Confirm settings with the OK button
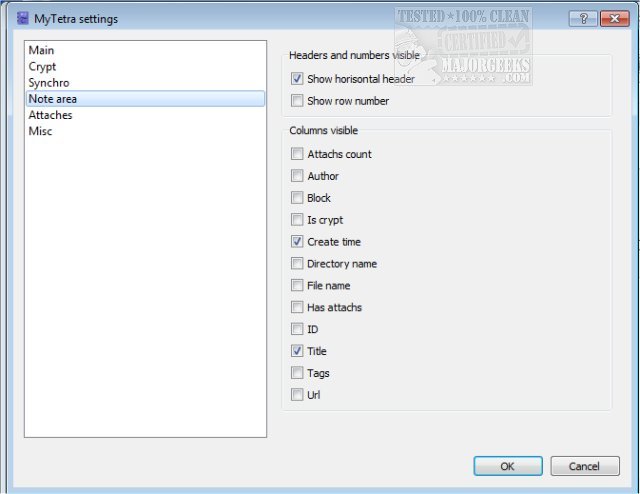The image size is (640, 494). (508, 466)
